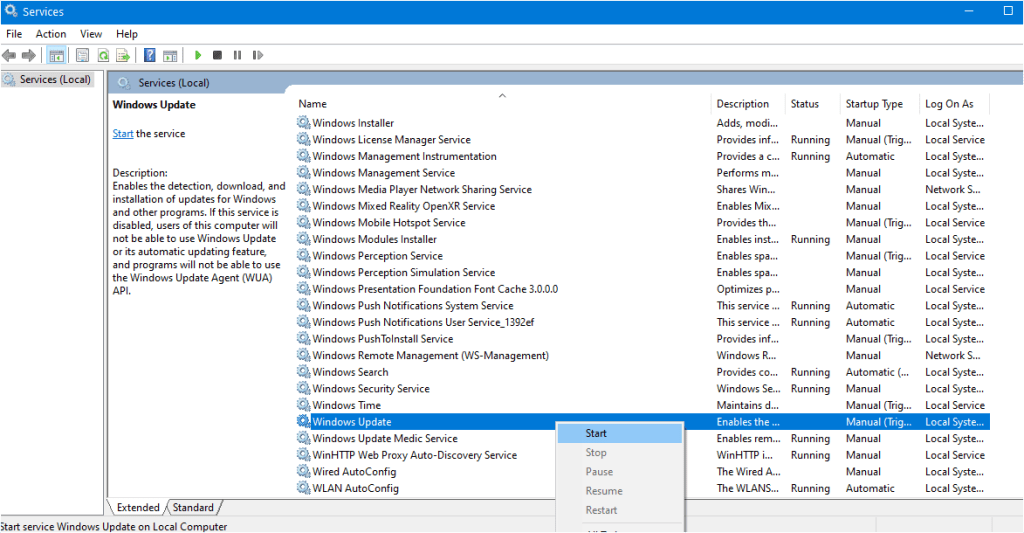
Task: Click the Export List toolbar icon
Action: (x=123, y=56)
